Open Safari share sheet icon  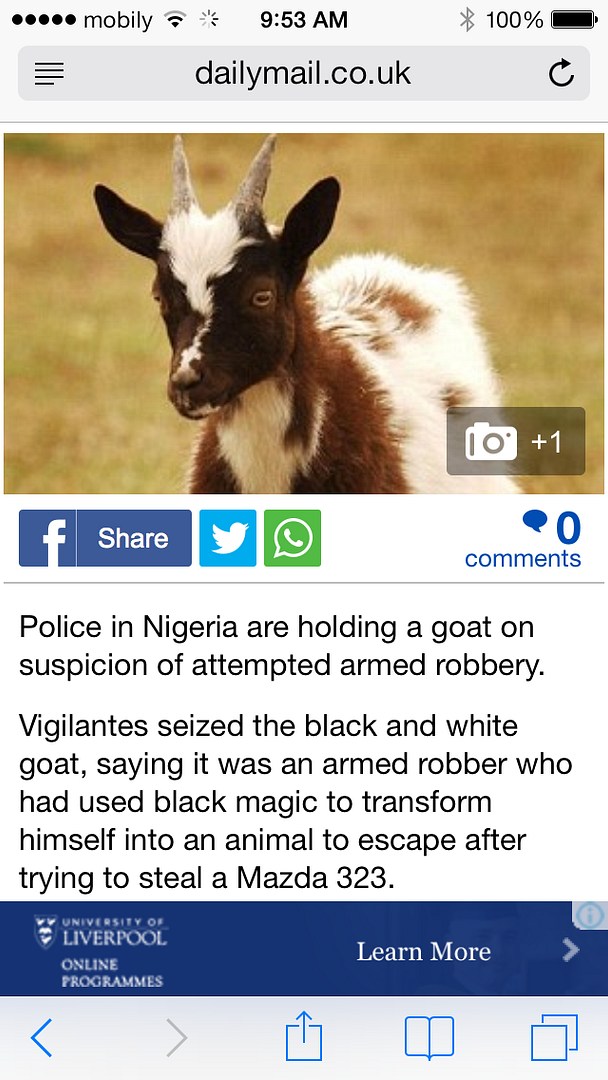tap(304, 1035)
